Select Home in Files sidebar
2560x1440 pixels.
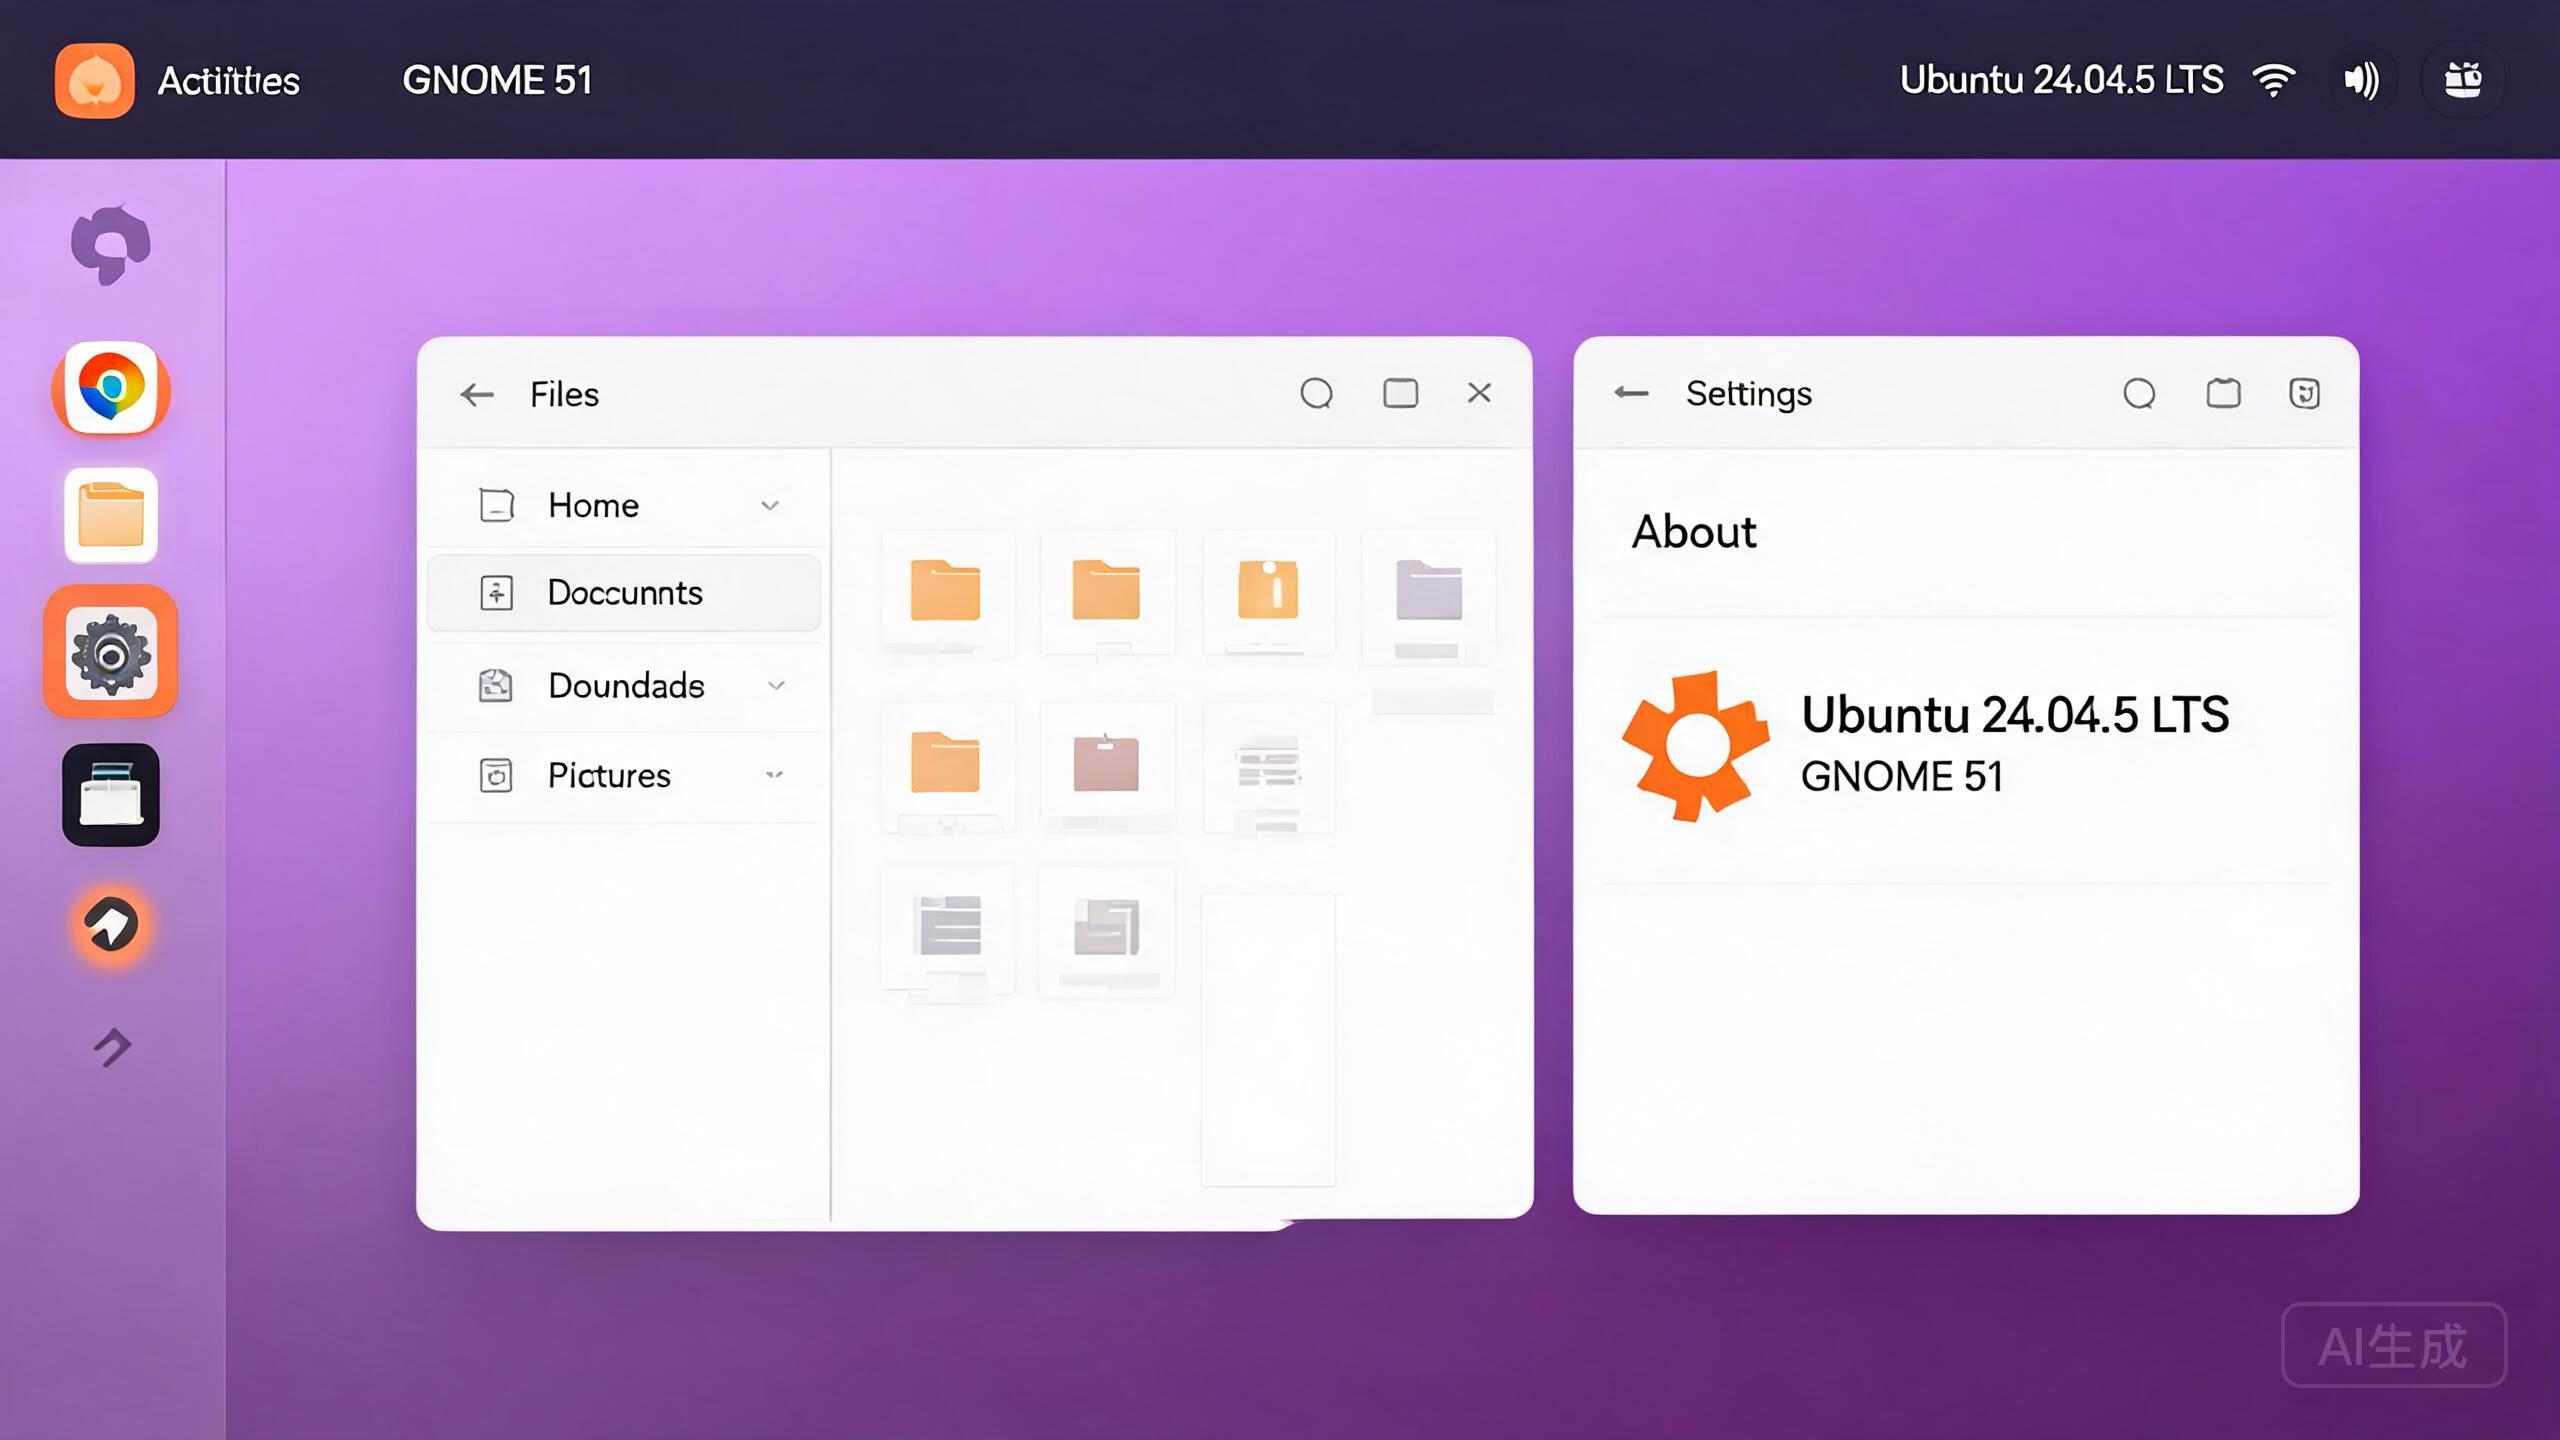point(624,505)
